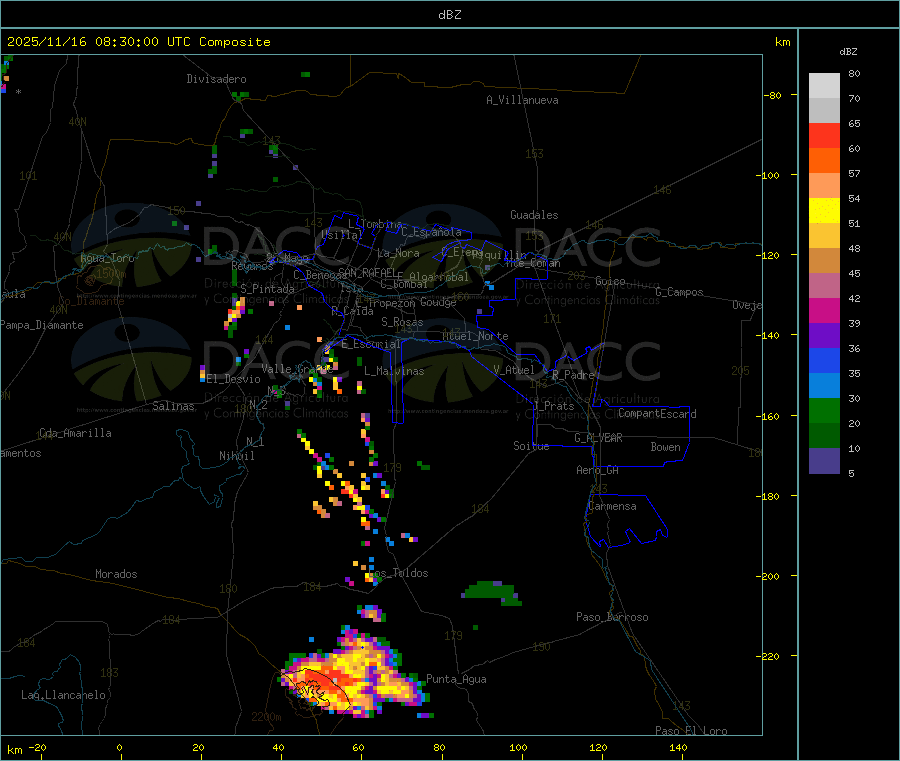
Task: Click the magenta 39-42 dBZ legend swatch
Action: pyautogui.click(x=824, y=310)
